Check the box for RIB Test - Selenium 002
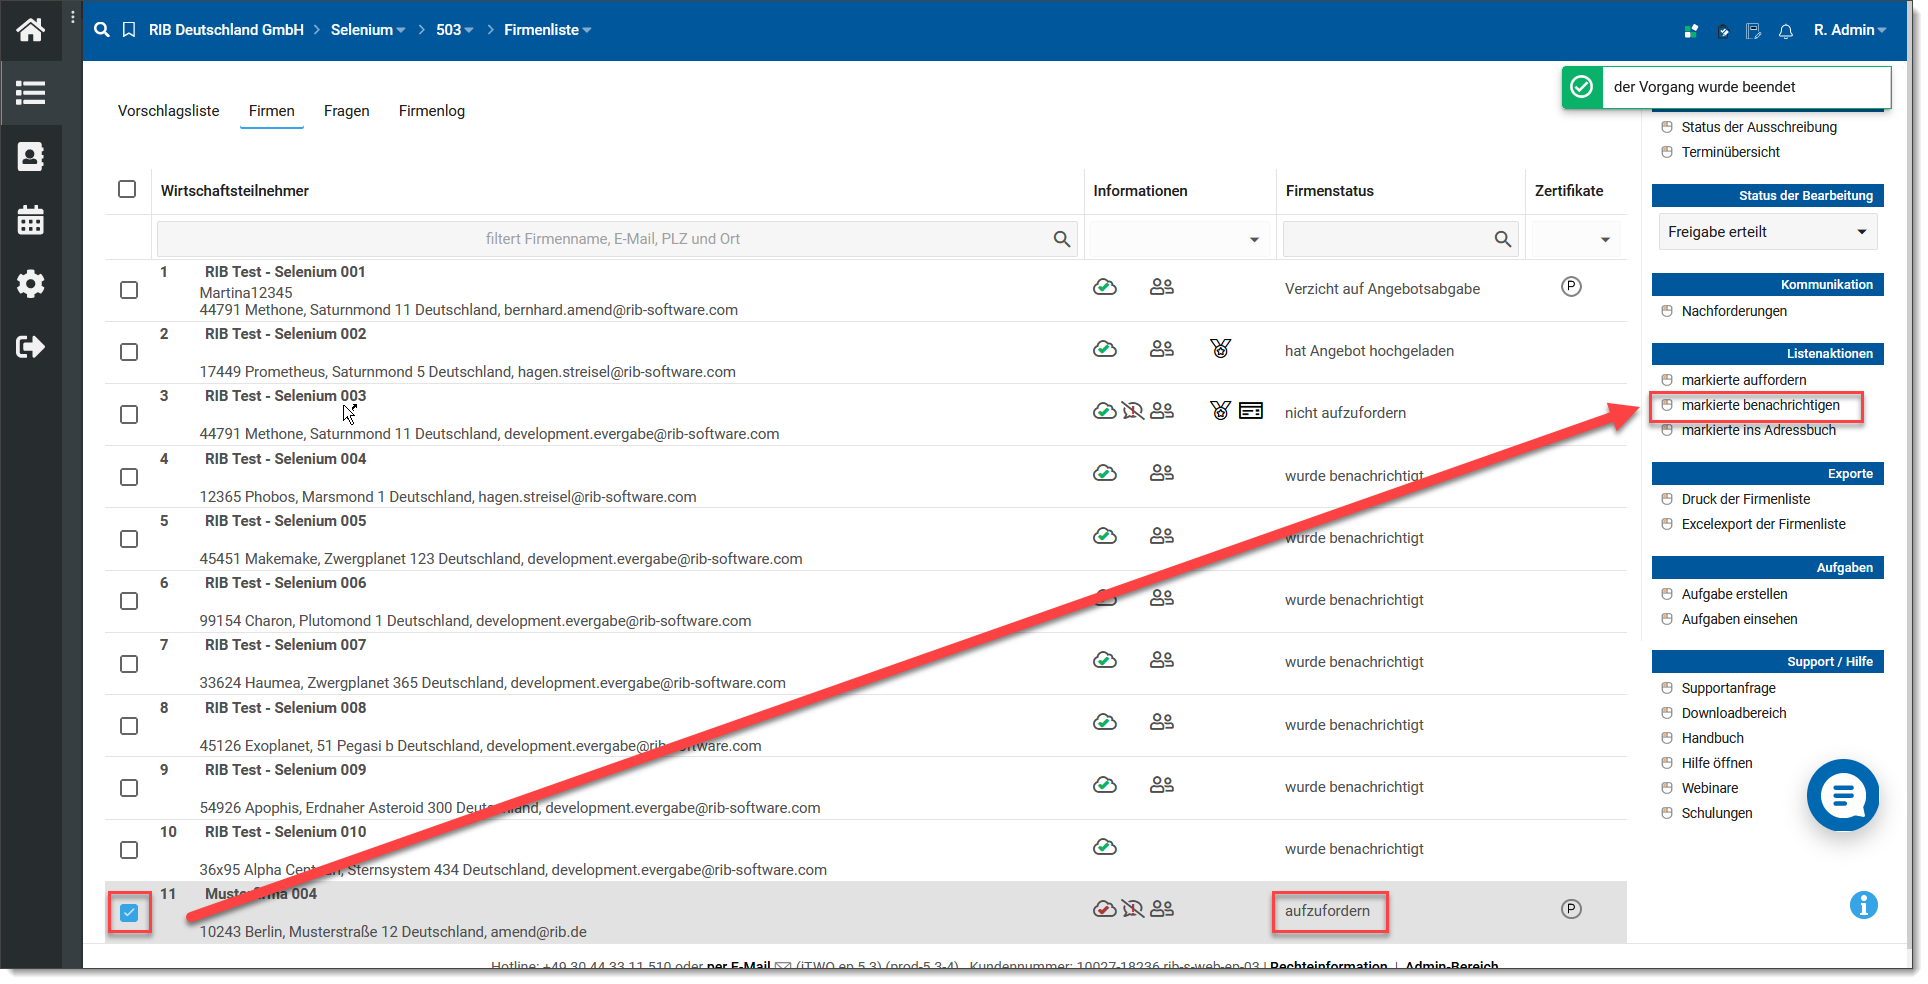 tap(129, 352)
